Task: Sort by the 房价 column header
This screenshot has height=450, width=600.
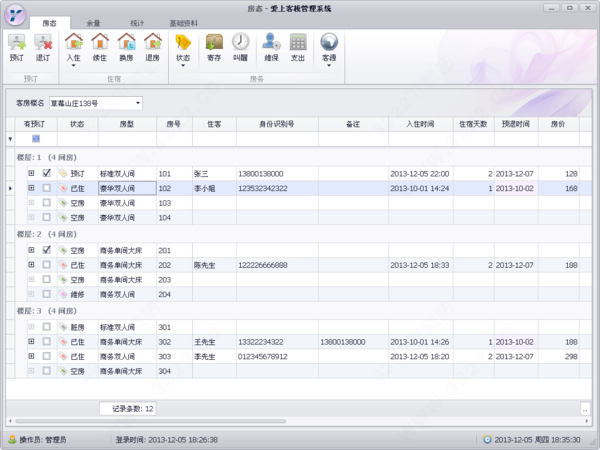Action: [x=558, y=124]
